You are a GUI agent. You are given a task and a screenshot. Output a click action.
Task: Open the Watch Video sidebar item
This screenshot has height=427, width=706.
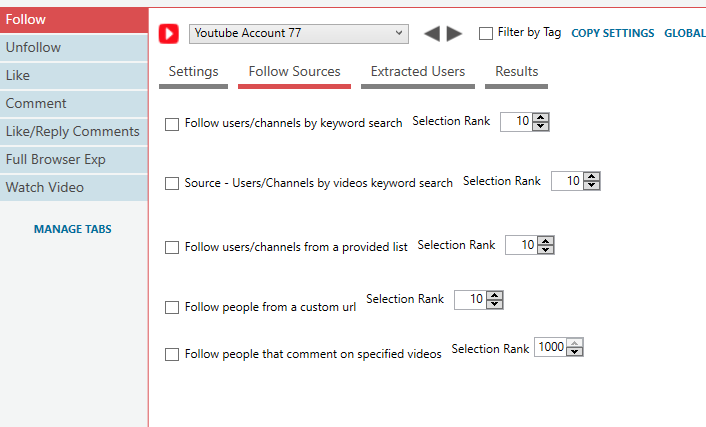click(x=74, y=187)
